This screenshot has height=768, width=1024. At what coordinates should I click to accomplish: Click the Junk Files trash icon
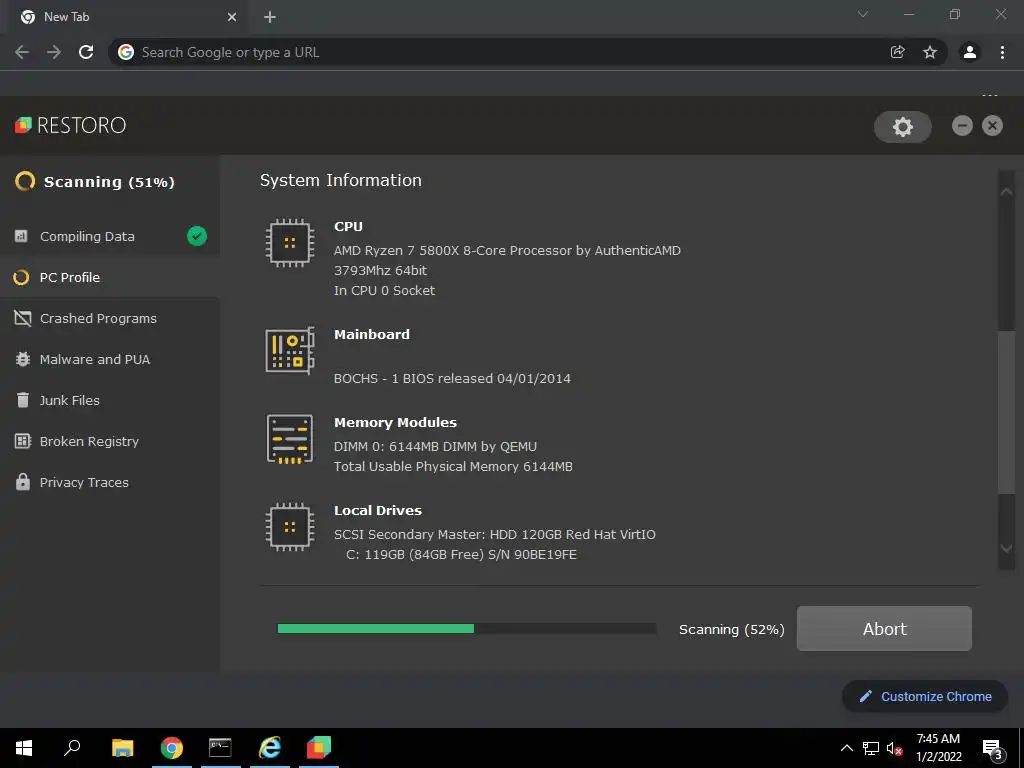[23, 400]
